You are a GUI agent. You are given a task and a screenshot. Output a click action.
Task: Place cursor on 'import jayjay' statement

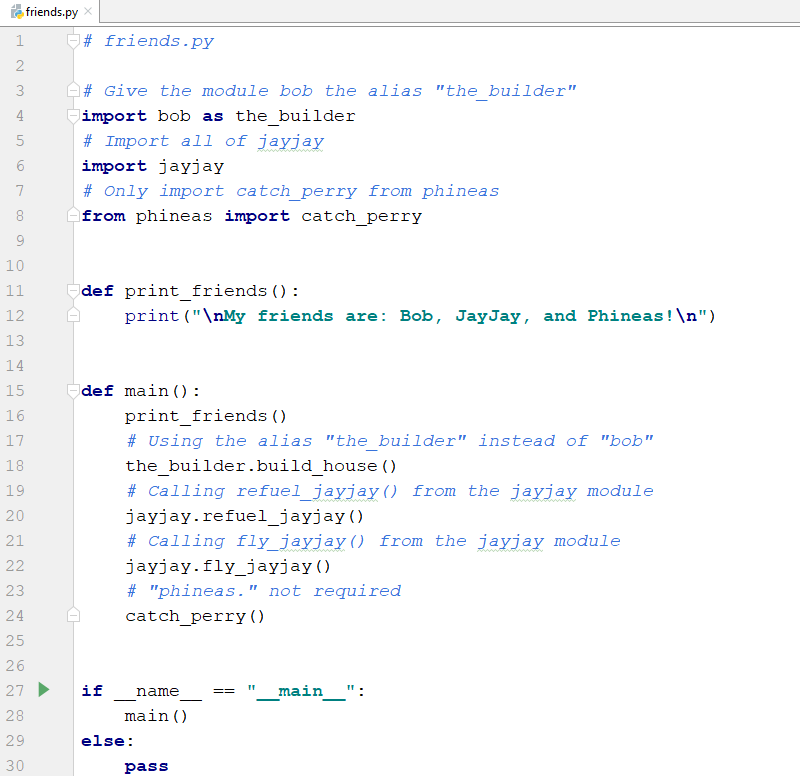point(152,166)
